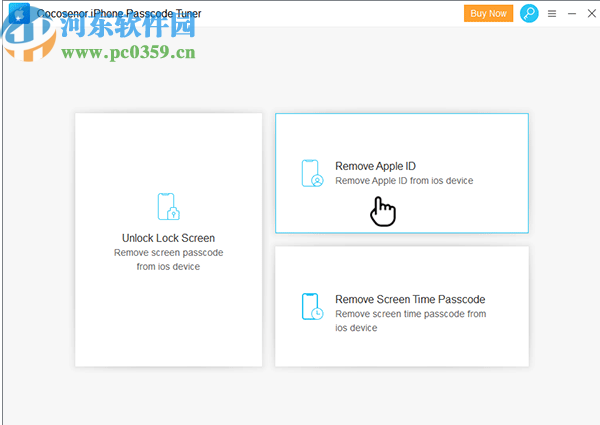Minimize the Passcode Tuner window
This screenshot has width=600, height=425.
tap(572, 14)
